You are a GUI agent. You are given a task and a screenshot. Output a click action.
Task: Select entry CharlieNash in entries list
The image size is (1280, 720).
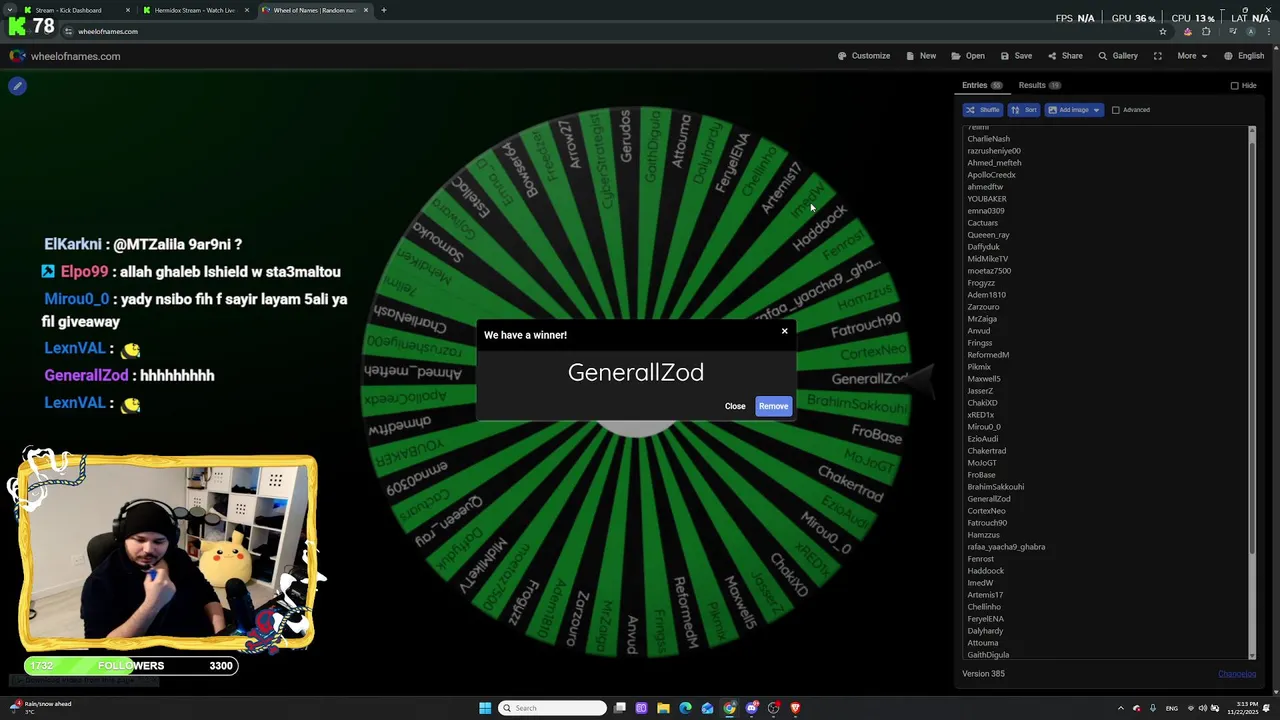tap(988, 139)
